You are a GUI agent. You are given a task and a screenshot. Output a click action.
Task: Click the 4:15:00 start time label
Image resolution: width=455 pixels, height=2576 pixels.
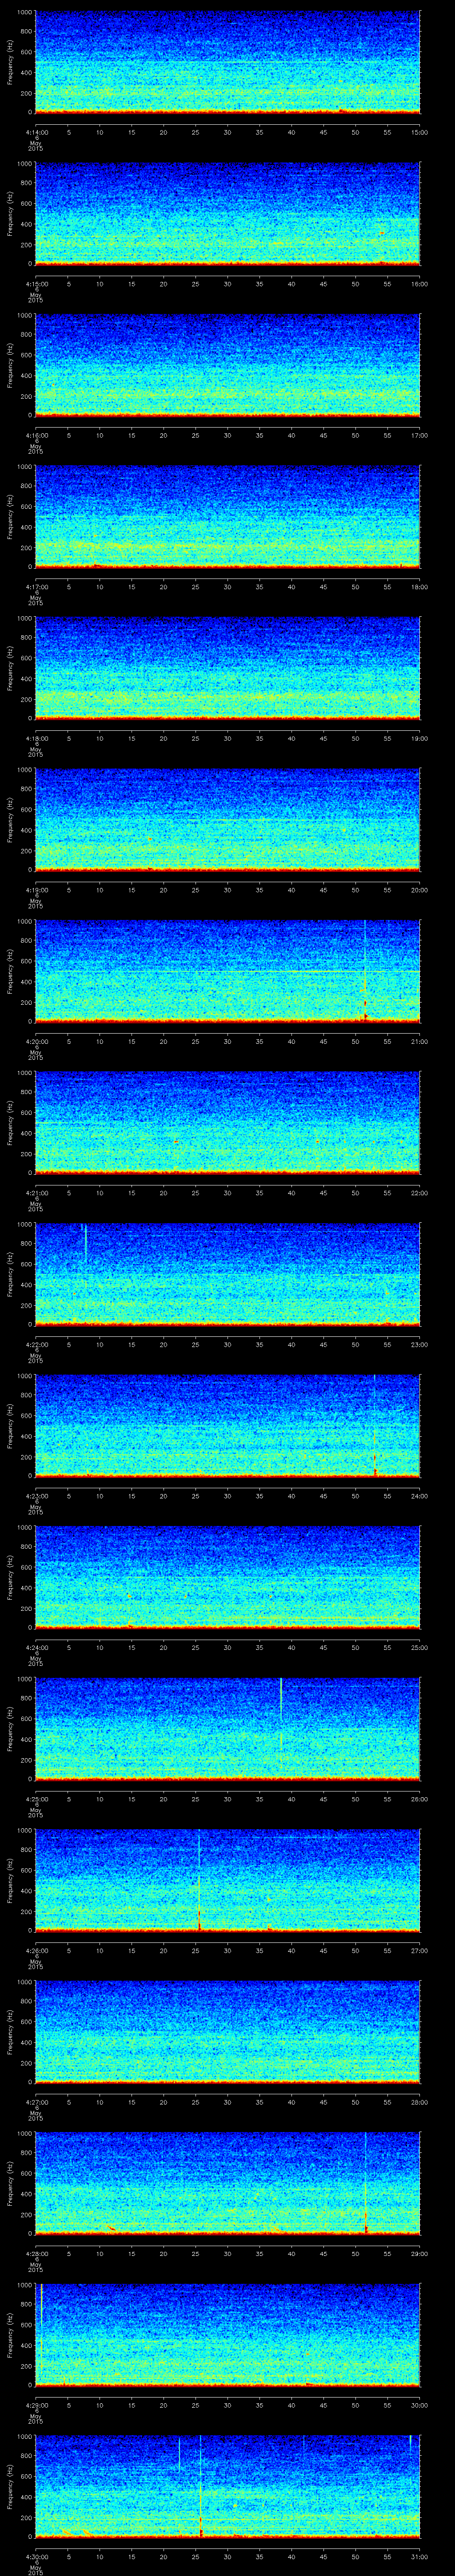point(36,284)
